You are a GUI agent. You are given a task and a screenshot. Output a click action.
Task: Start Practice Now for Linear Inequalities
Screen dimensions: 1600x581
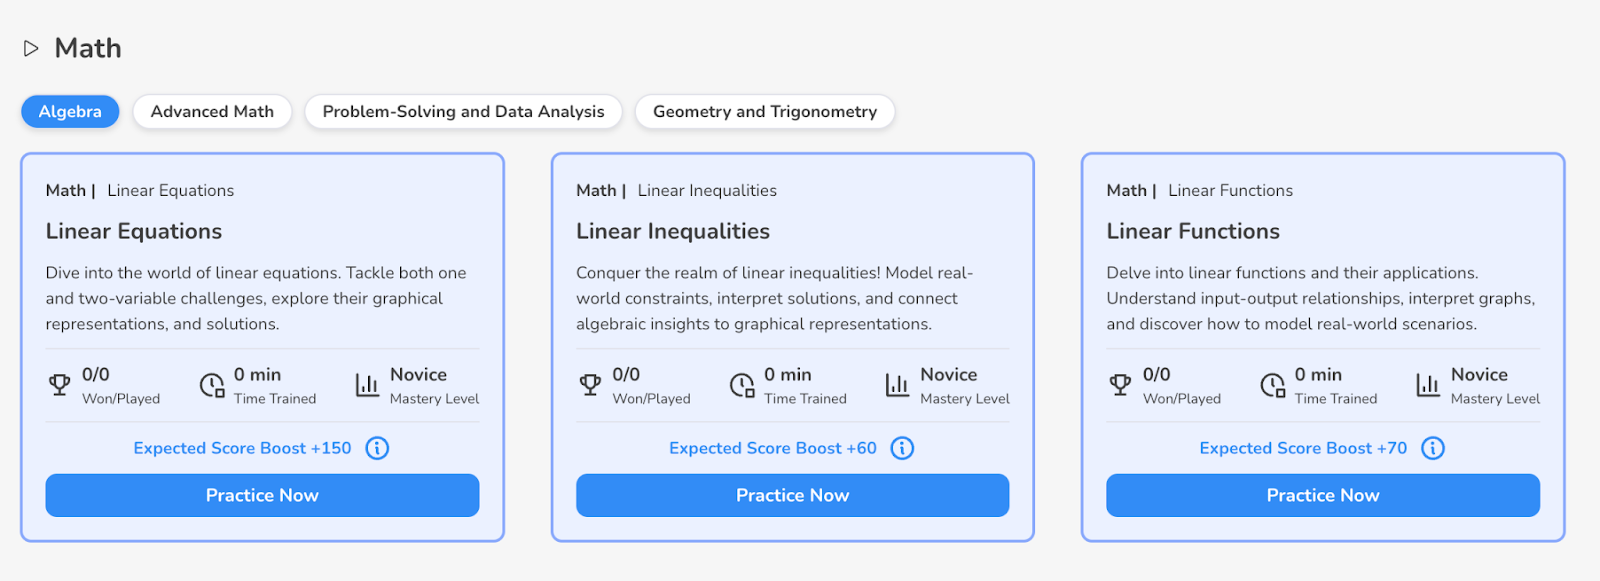click(792, 495)
